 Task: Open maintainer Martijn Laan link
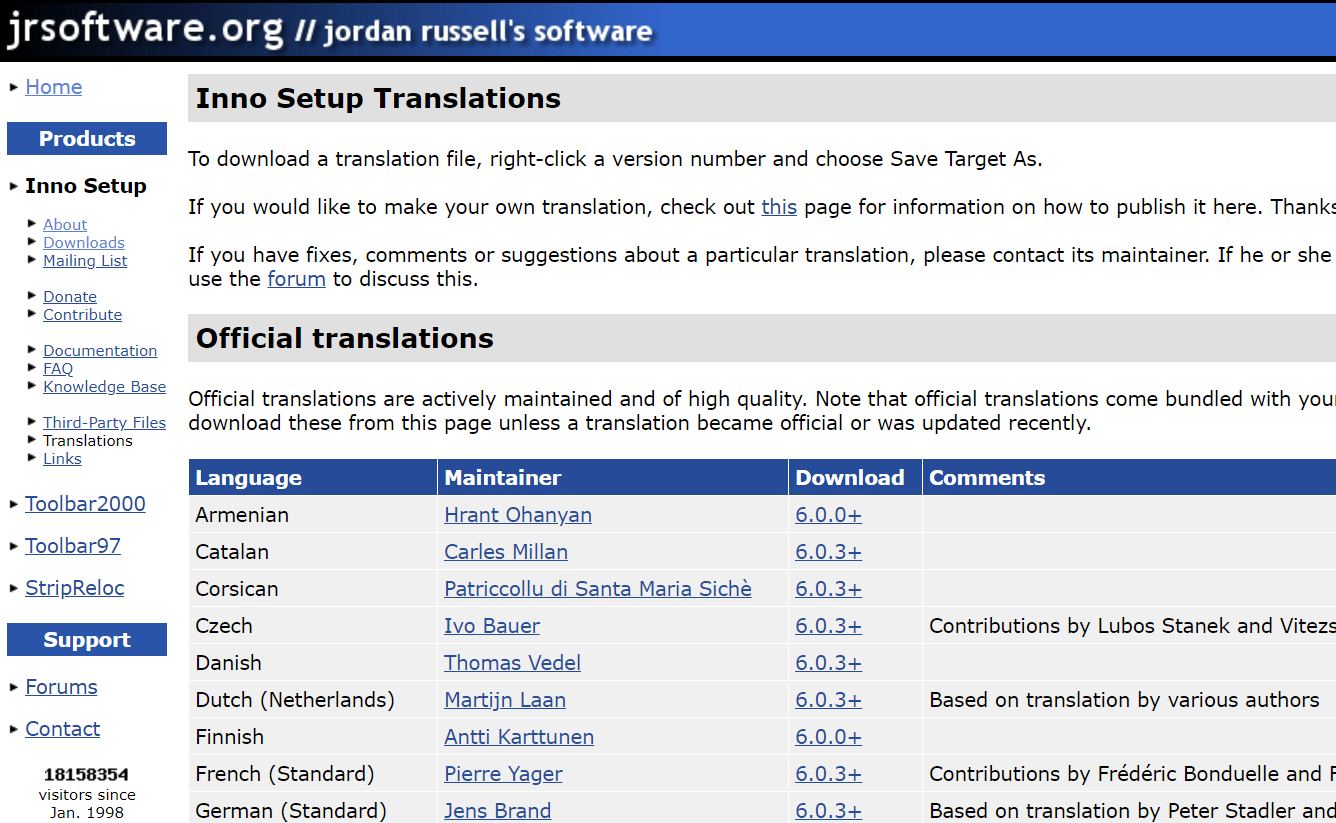click(x=505, y=700)
